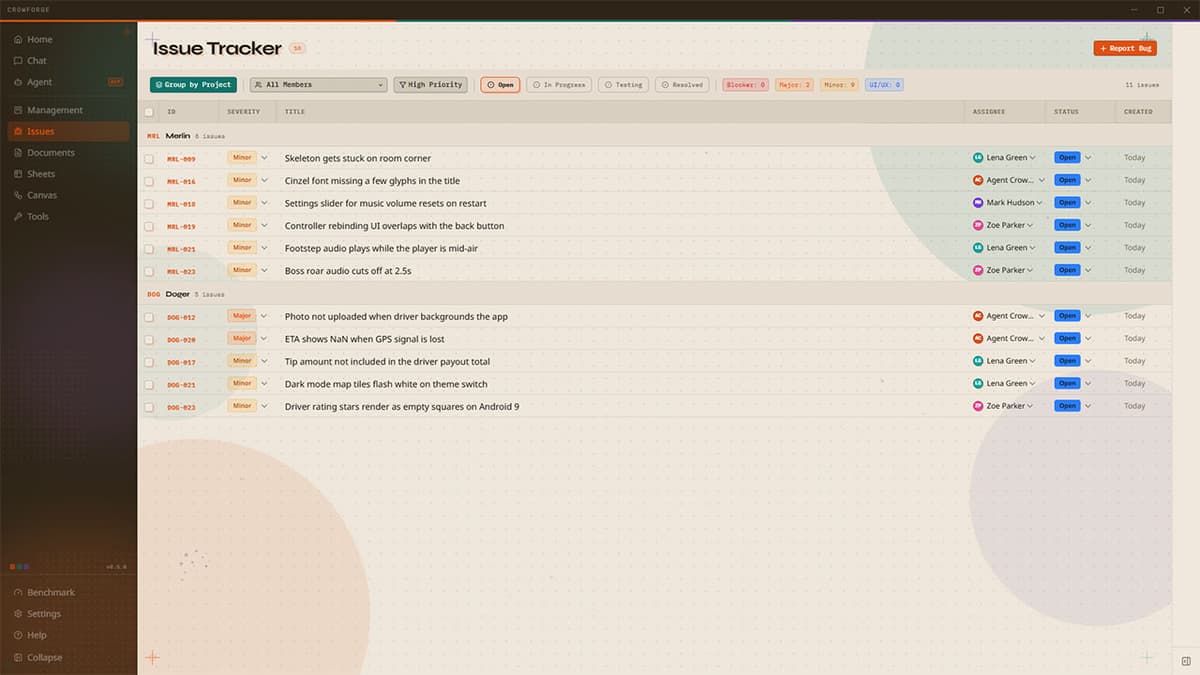
Task: Open the Benchmark page
Action: pos(68,592)
